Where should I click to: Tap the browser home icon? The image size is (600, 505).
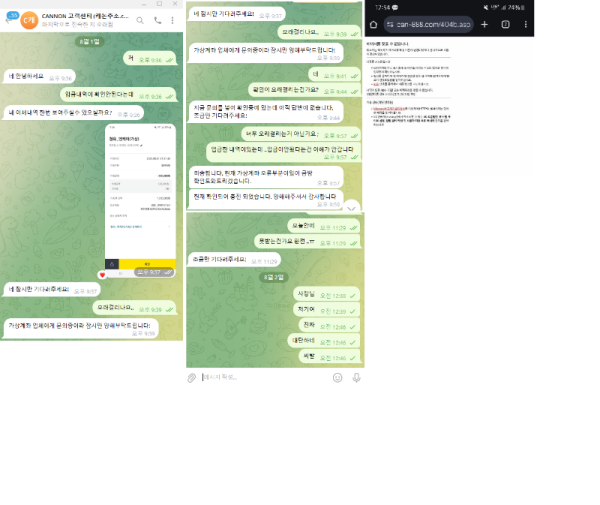374,24
